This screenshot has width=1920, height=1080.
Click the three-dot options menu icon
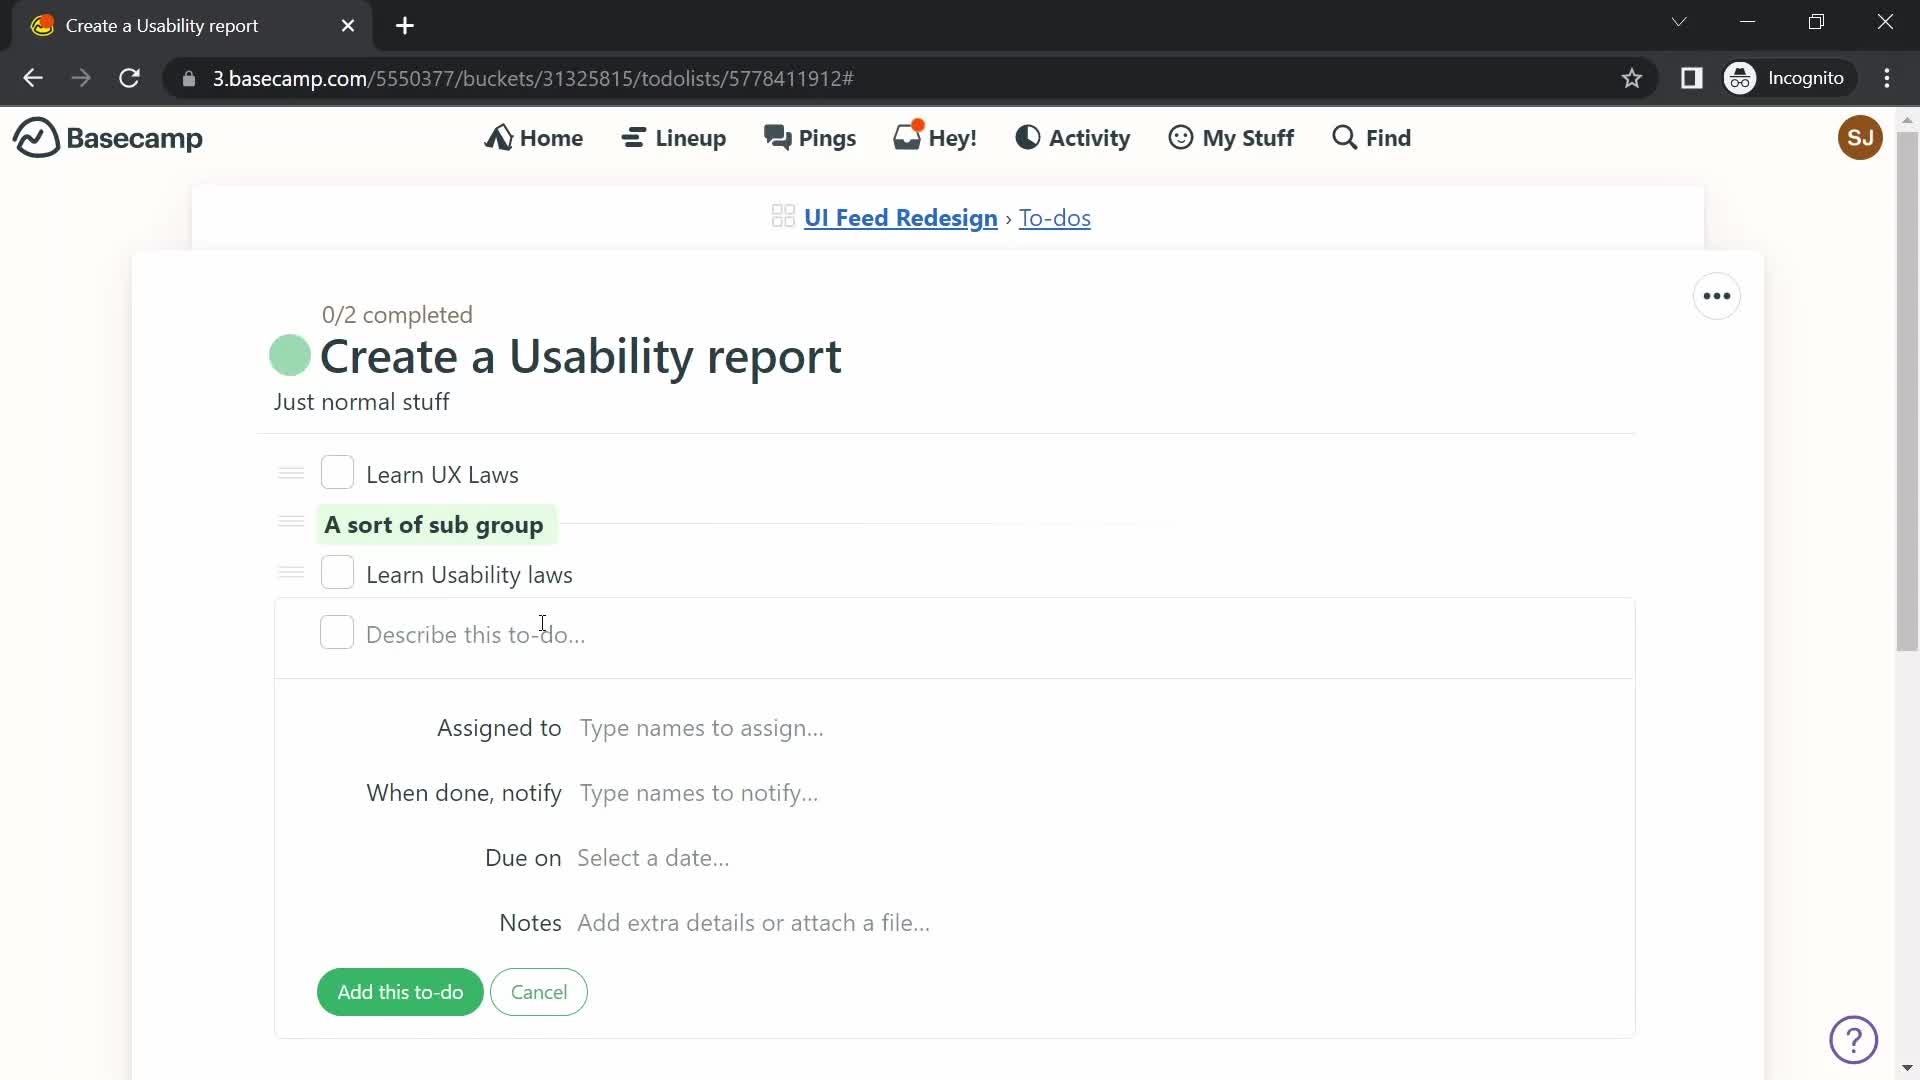1716,297
